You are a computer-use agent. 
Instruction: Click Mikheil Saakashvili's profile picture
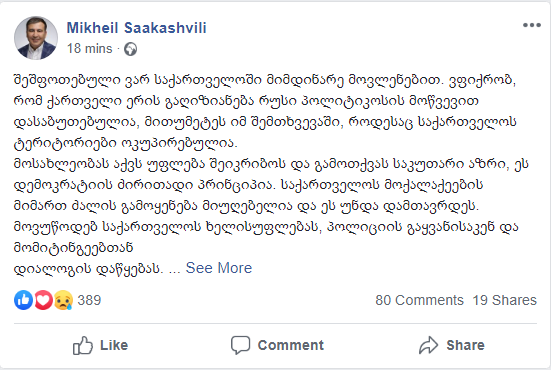pyautogui.click(x=36, y=38)
